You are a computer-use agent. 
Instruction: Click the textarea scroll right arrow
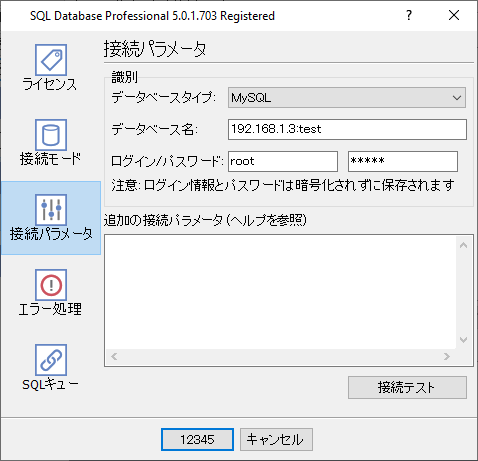point(447,357)
